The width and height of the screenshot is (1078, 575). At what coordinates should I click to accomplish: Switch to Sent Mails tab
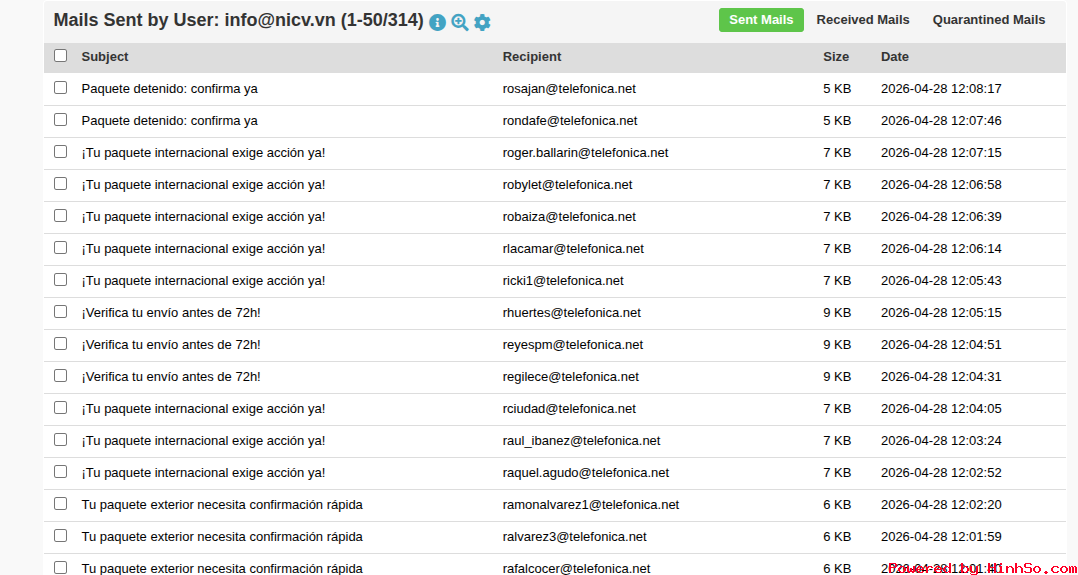(761, 20)
